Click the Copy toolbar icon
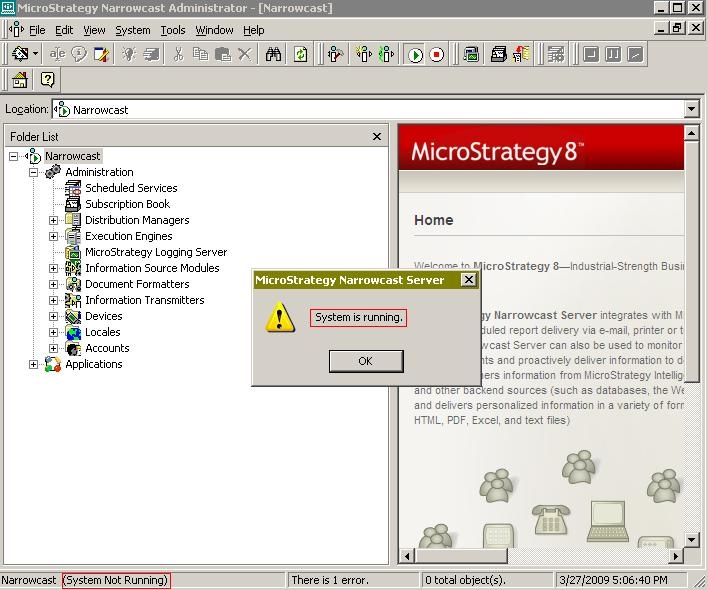 tap(200, 54)
